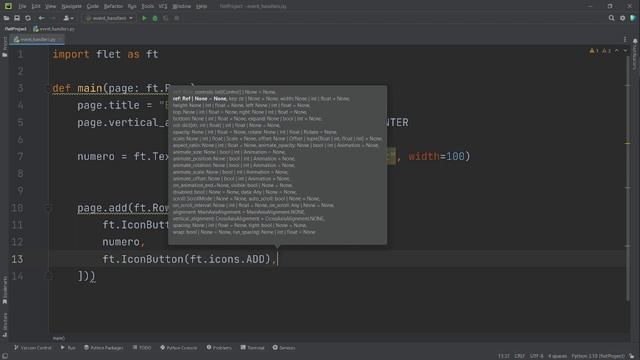Screen dimensions: 640x360
Task: Open the Notifications sidebar tab
Action: click(x=635, y=54)
